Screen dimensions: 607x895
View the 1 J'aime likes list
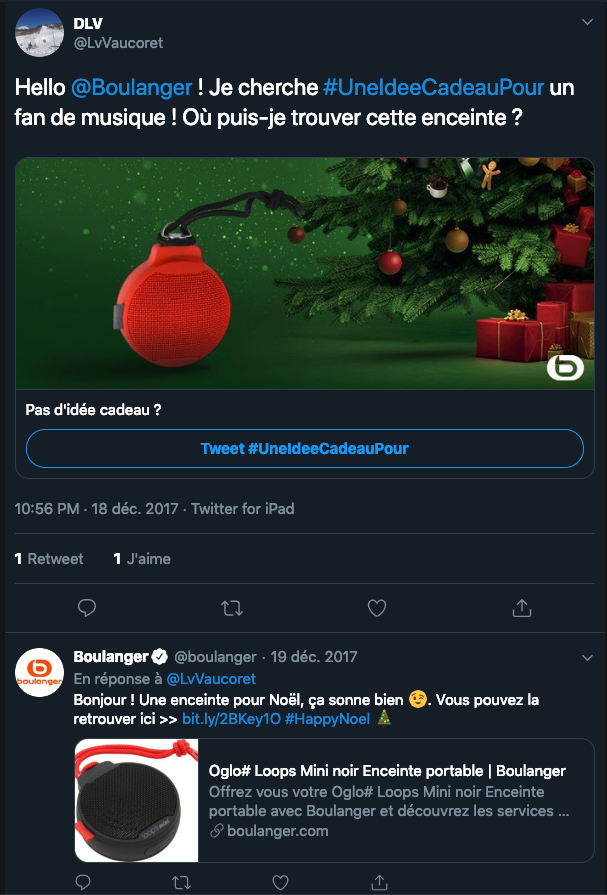pos(142,558)
